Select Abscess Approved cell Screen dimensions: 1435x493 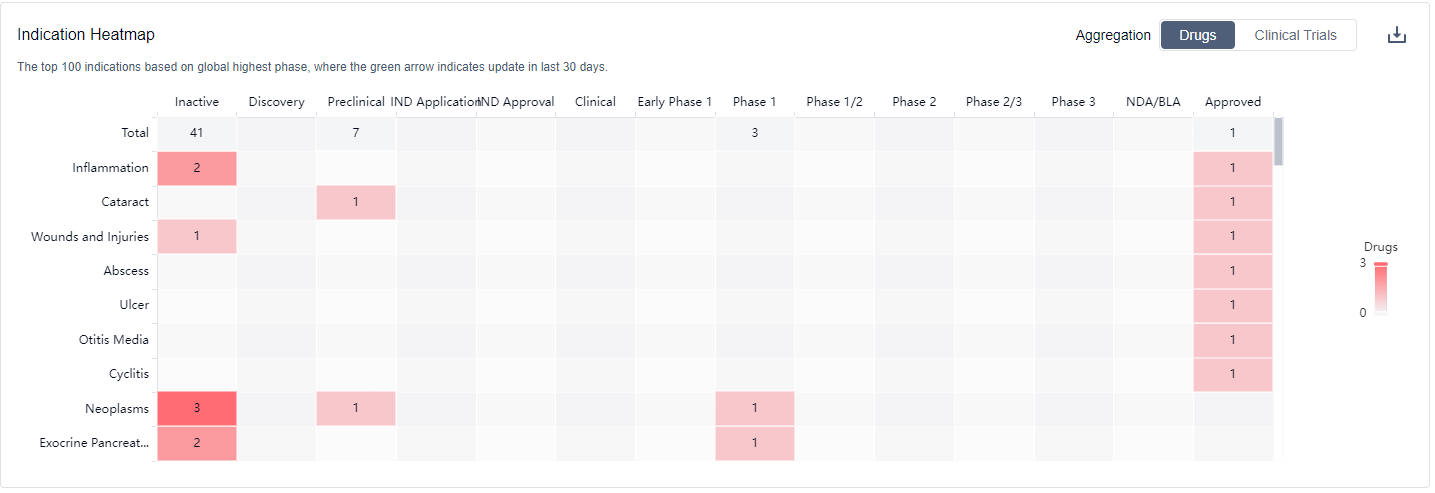pos(1232,271)
